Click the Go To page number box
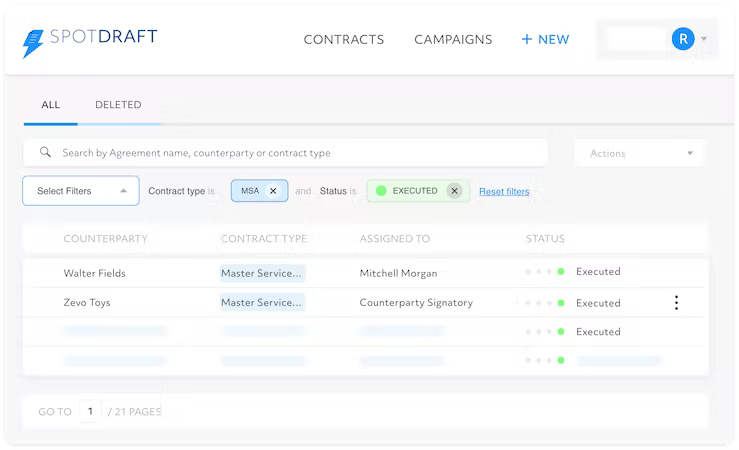Image resolution: width=739 pixels, height=450 pixels. click(90, 411)
